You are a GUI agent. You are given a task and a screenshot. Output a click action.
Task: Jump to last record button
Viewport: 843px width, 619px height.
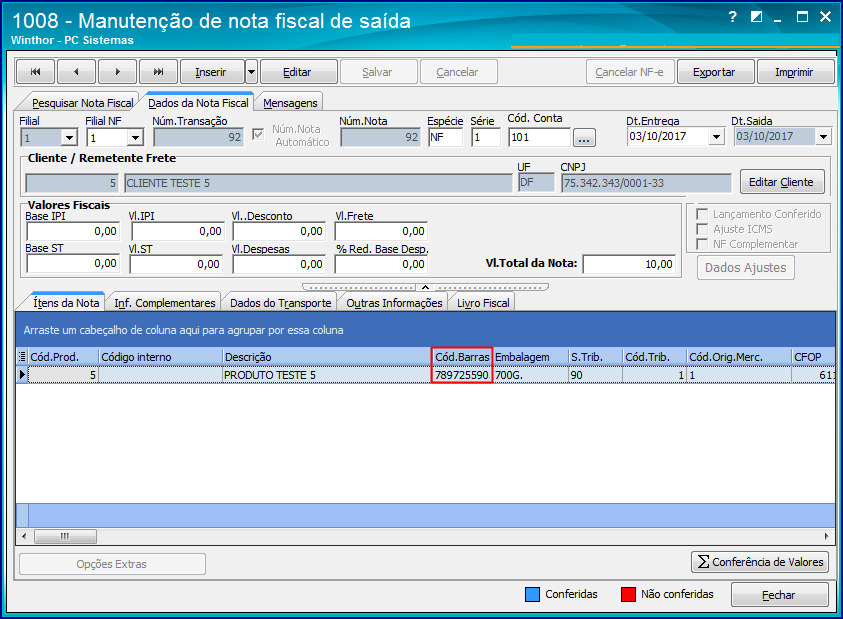click(x=158, y=72)
